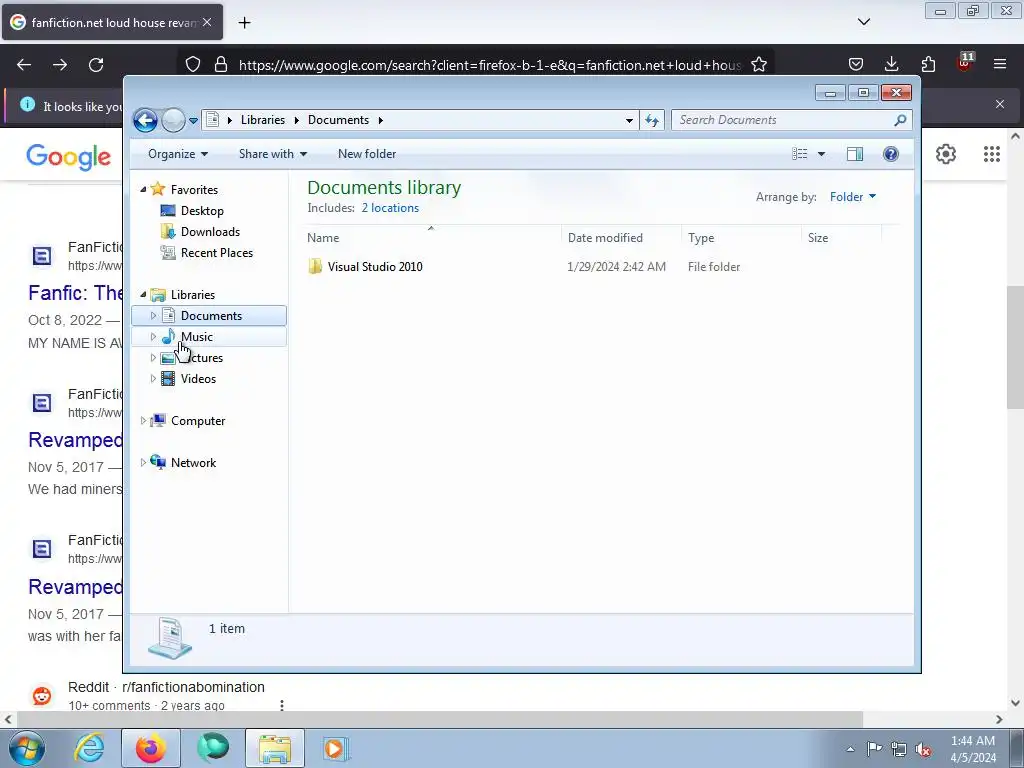Image resolution: width=1024 pixels, height=768 pixels.
Task: Click the refresh button beside the address bar
Action: click(x=652, y=120)
